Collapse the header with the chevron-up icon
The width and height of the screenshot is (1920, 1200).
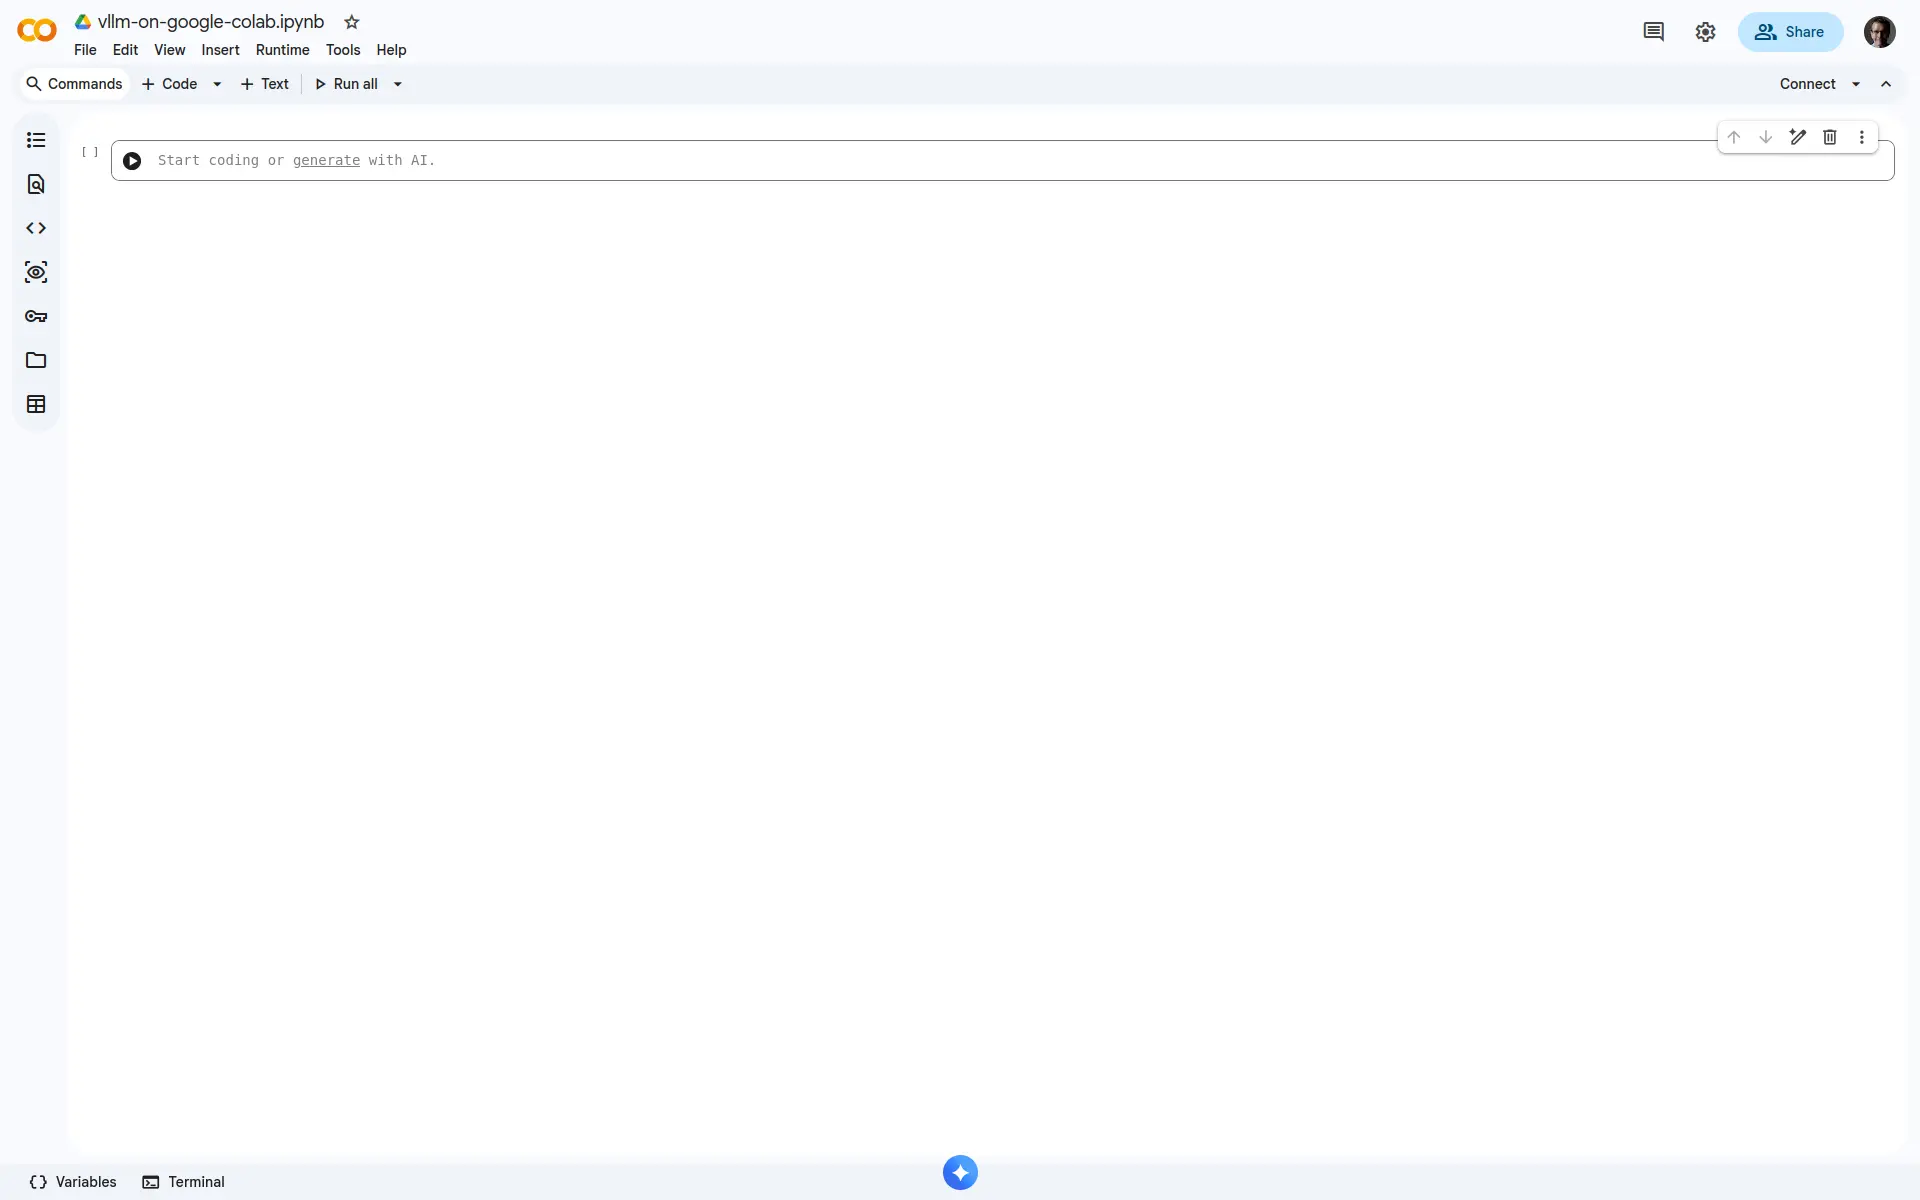(1886, 84)
